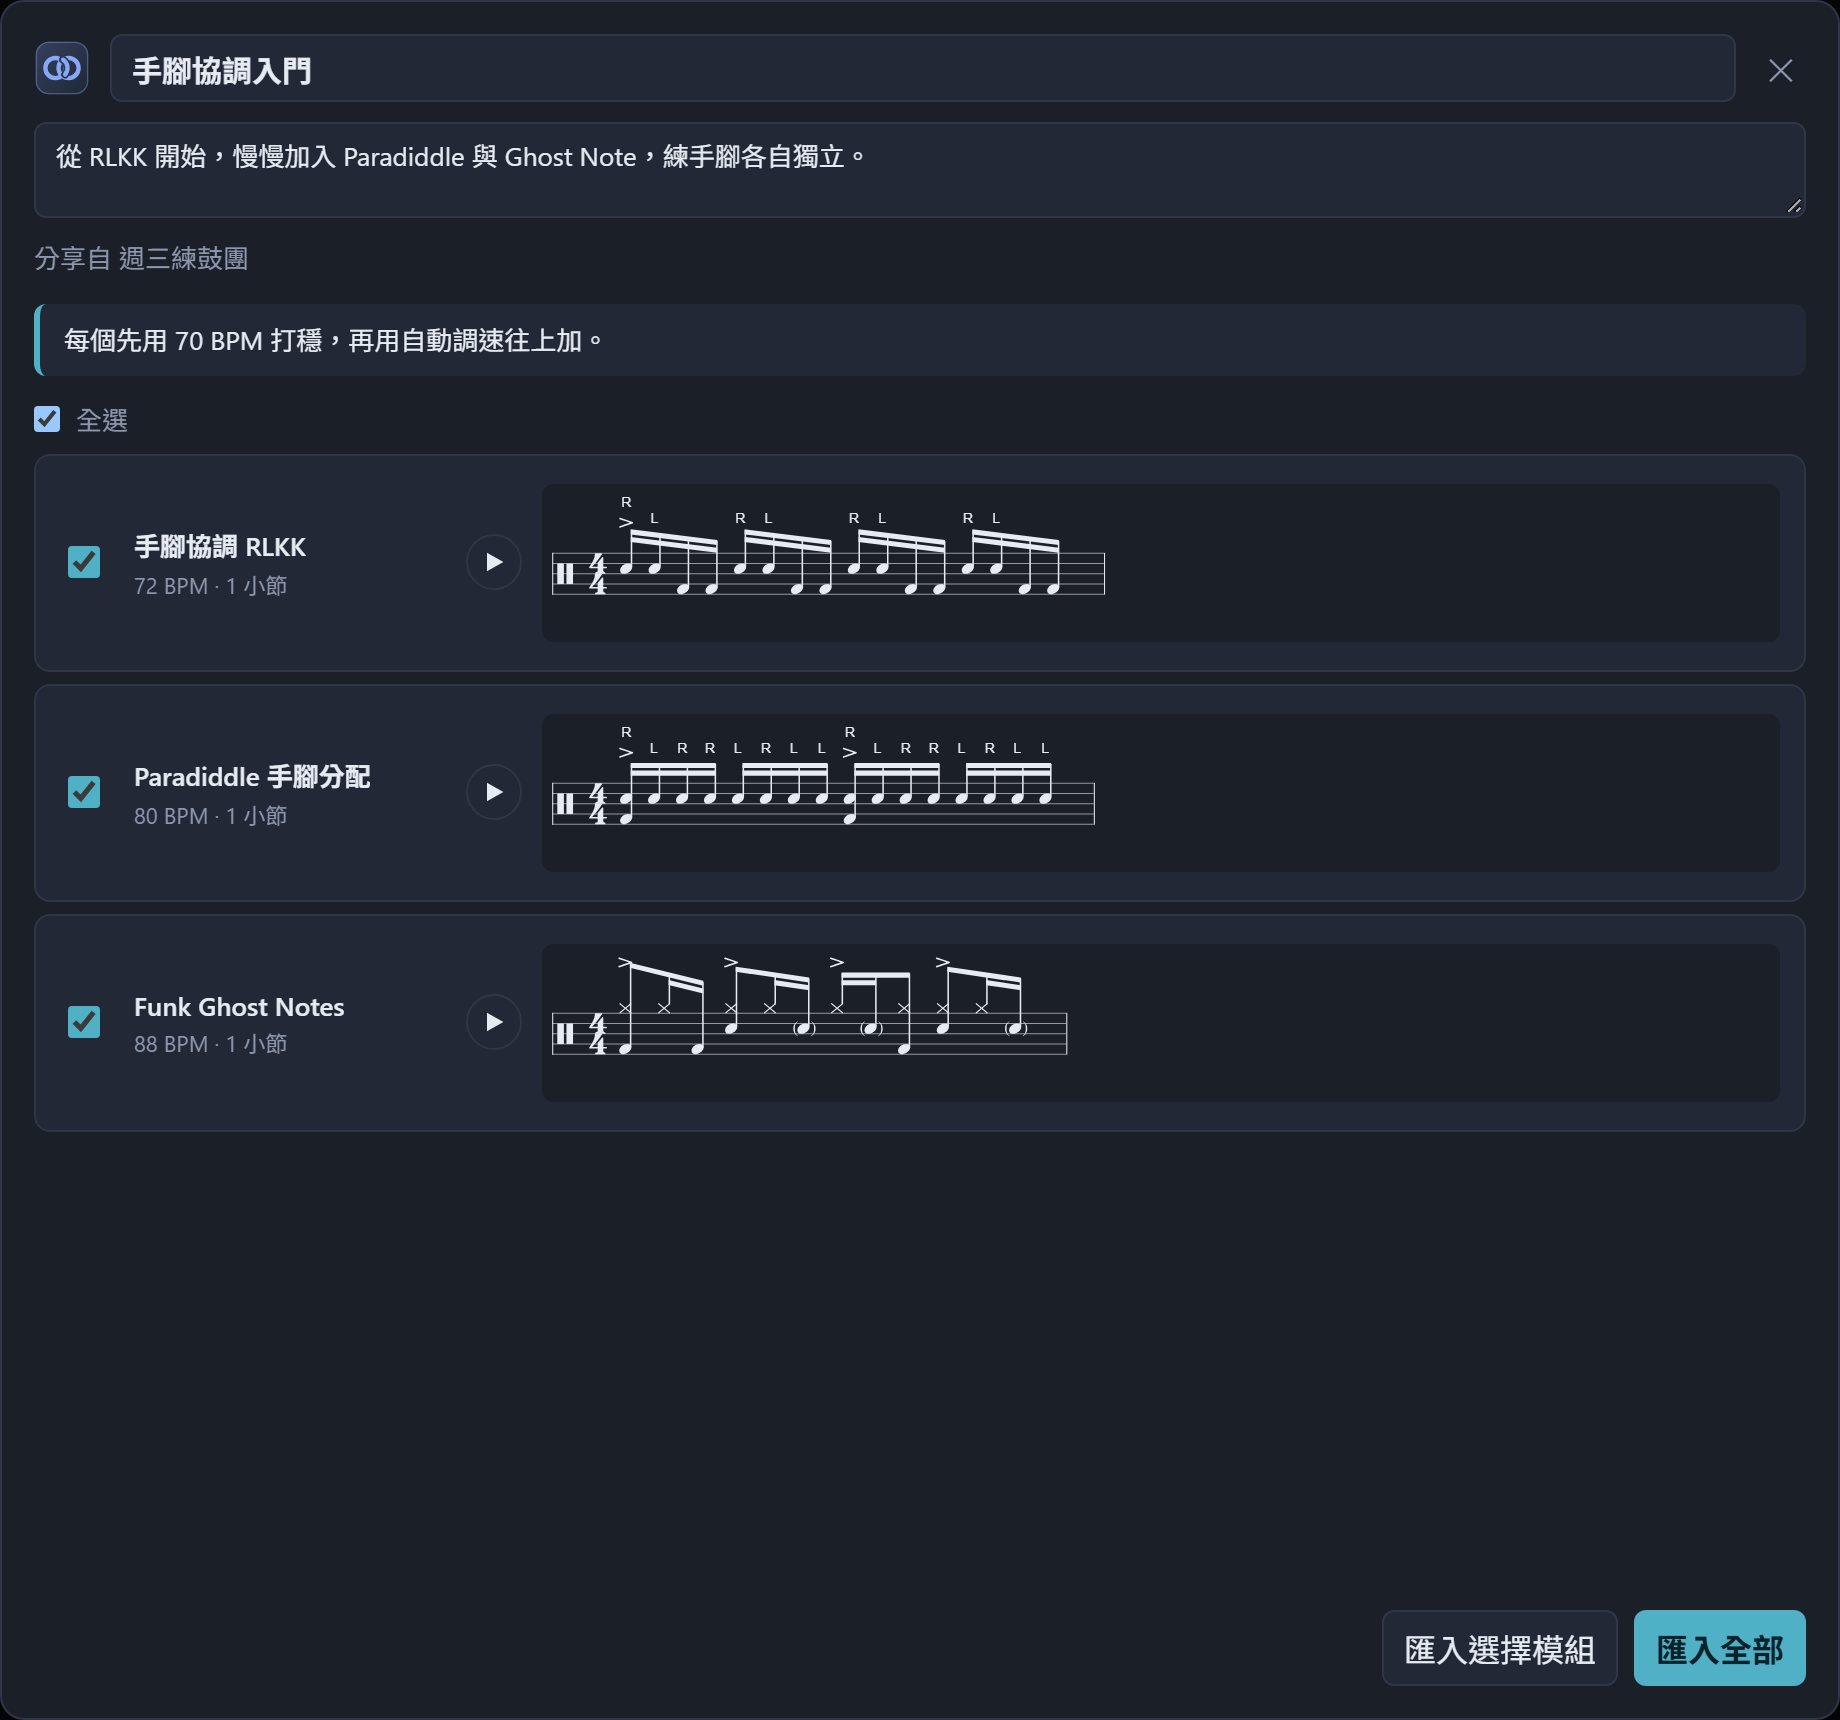Click the note about 70 BPM 打穩
1840x1720 pixels.
point(919,340)
